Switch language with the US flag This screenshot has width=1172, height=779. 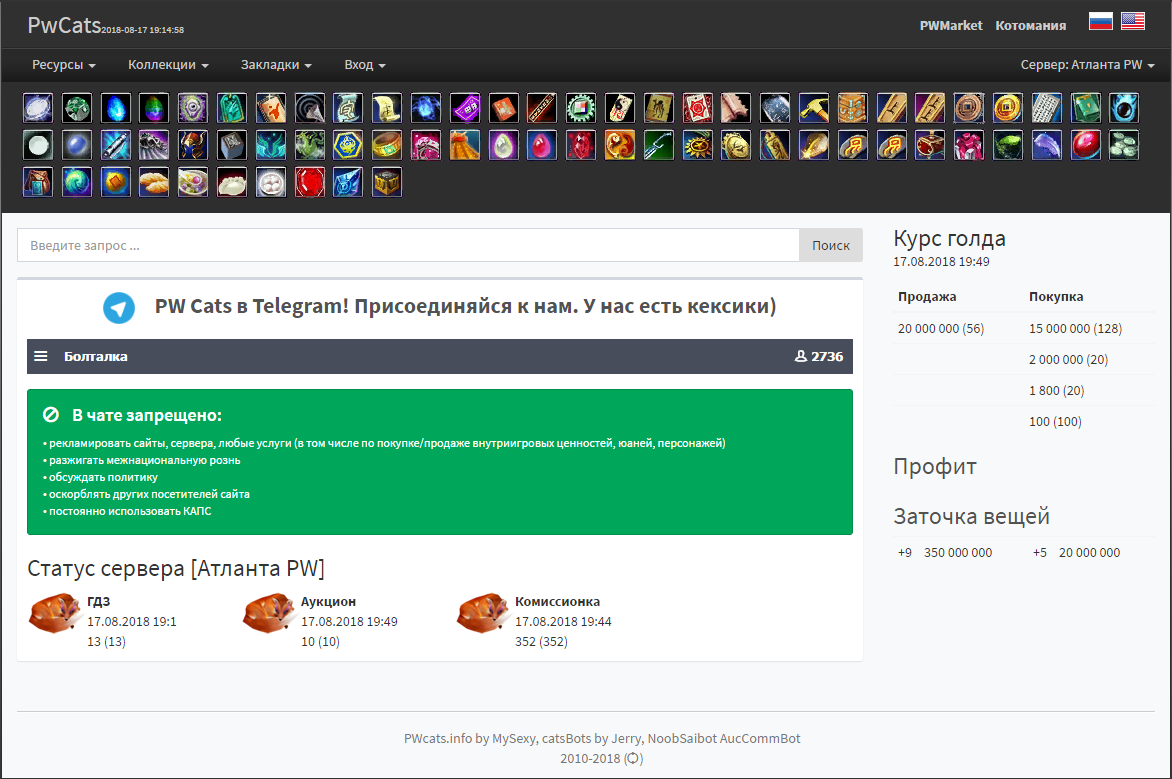(x=1132, y=21)
